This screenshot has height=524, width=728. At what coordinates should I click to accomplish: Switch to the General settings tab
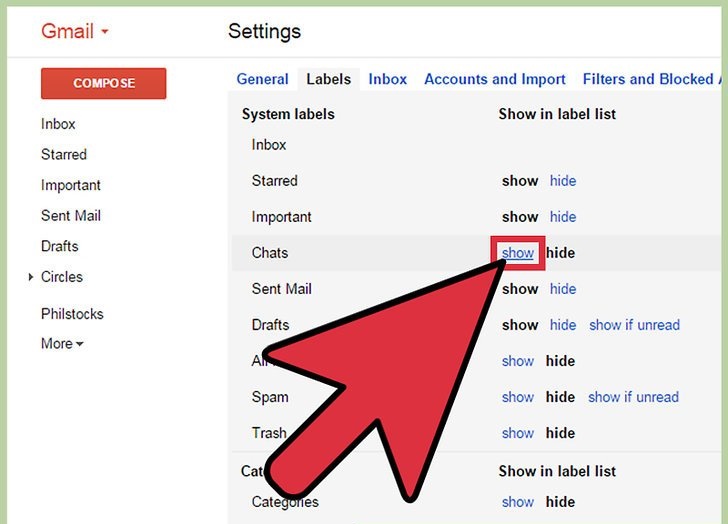point(262,79)
